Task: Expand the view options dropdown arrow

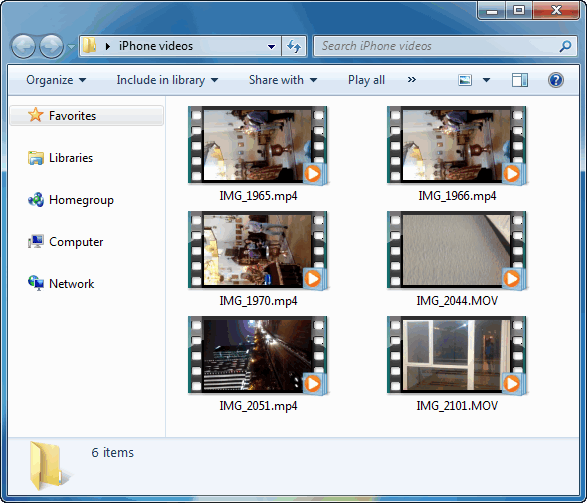Action: (486, 80)
